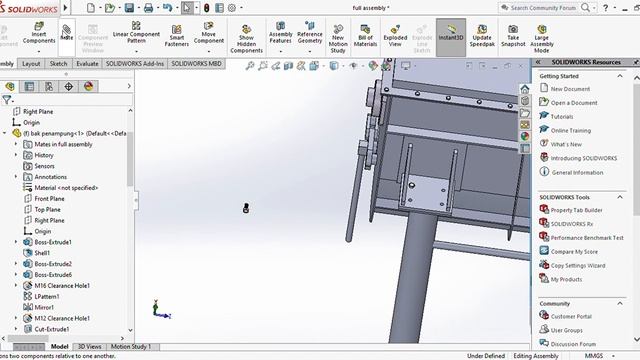Expand the M16 Clearance Hole1 feature

point(16,286)
